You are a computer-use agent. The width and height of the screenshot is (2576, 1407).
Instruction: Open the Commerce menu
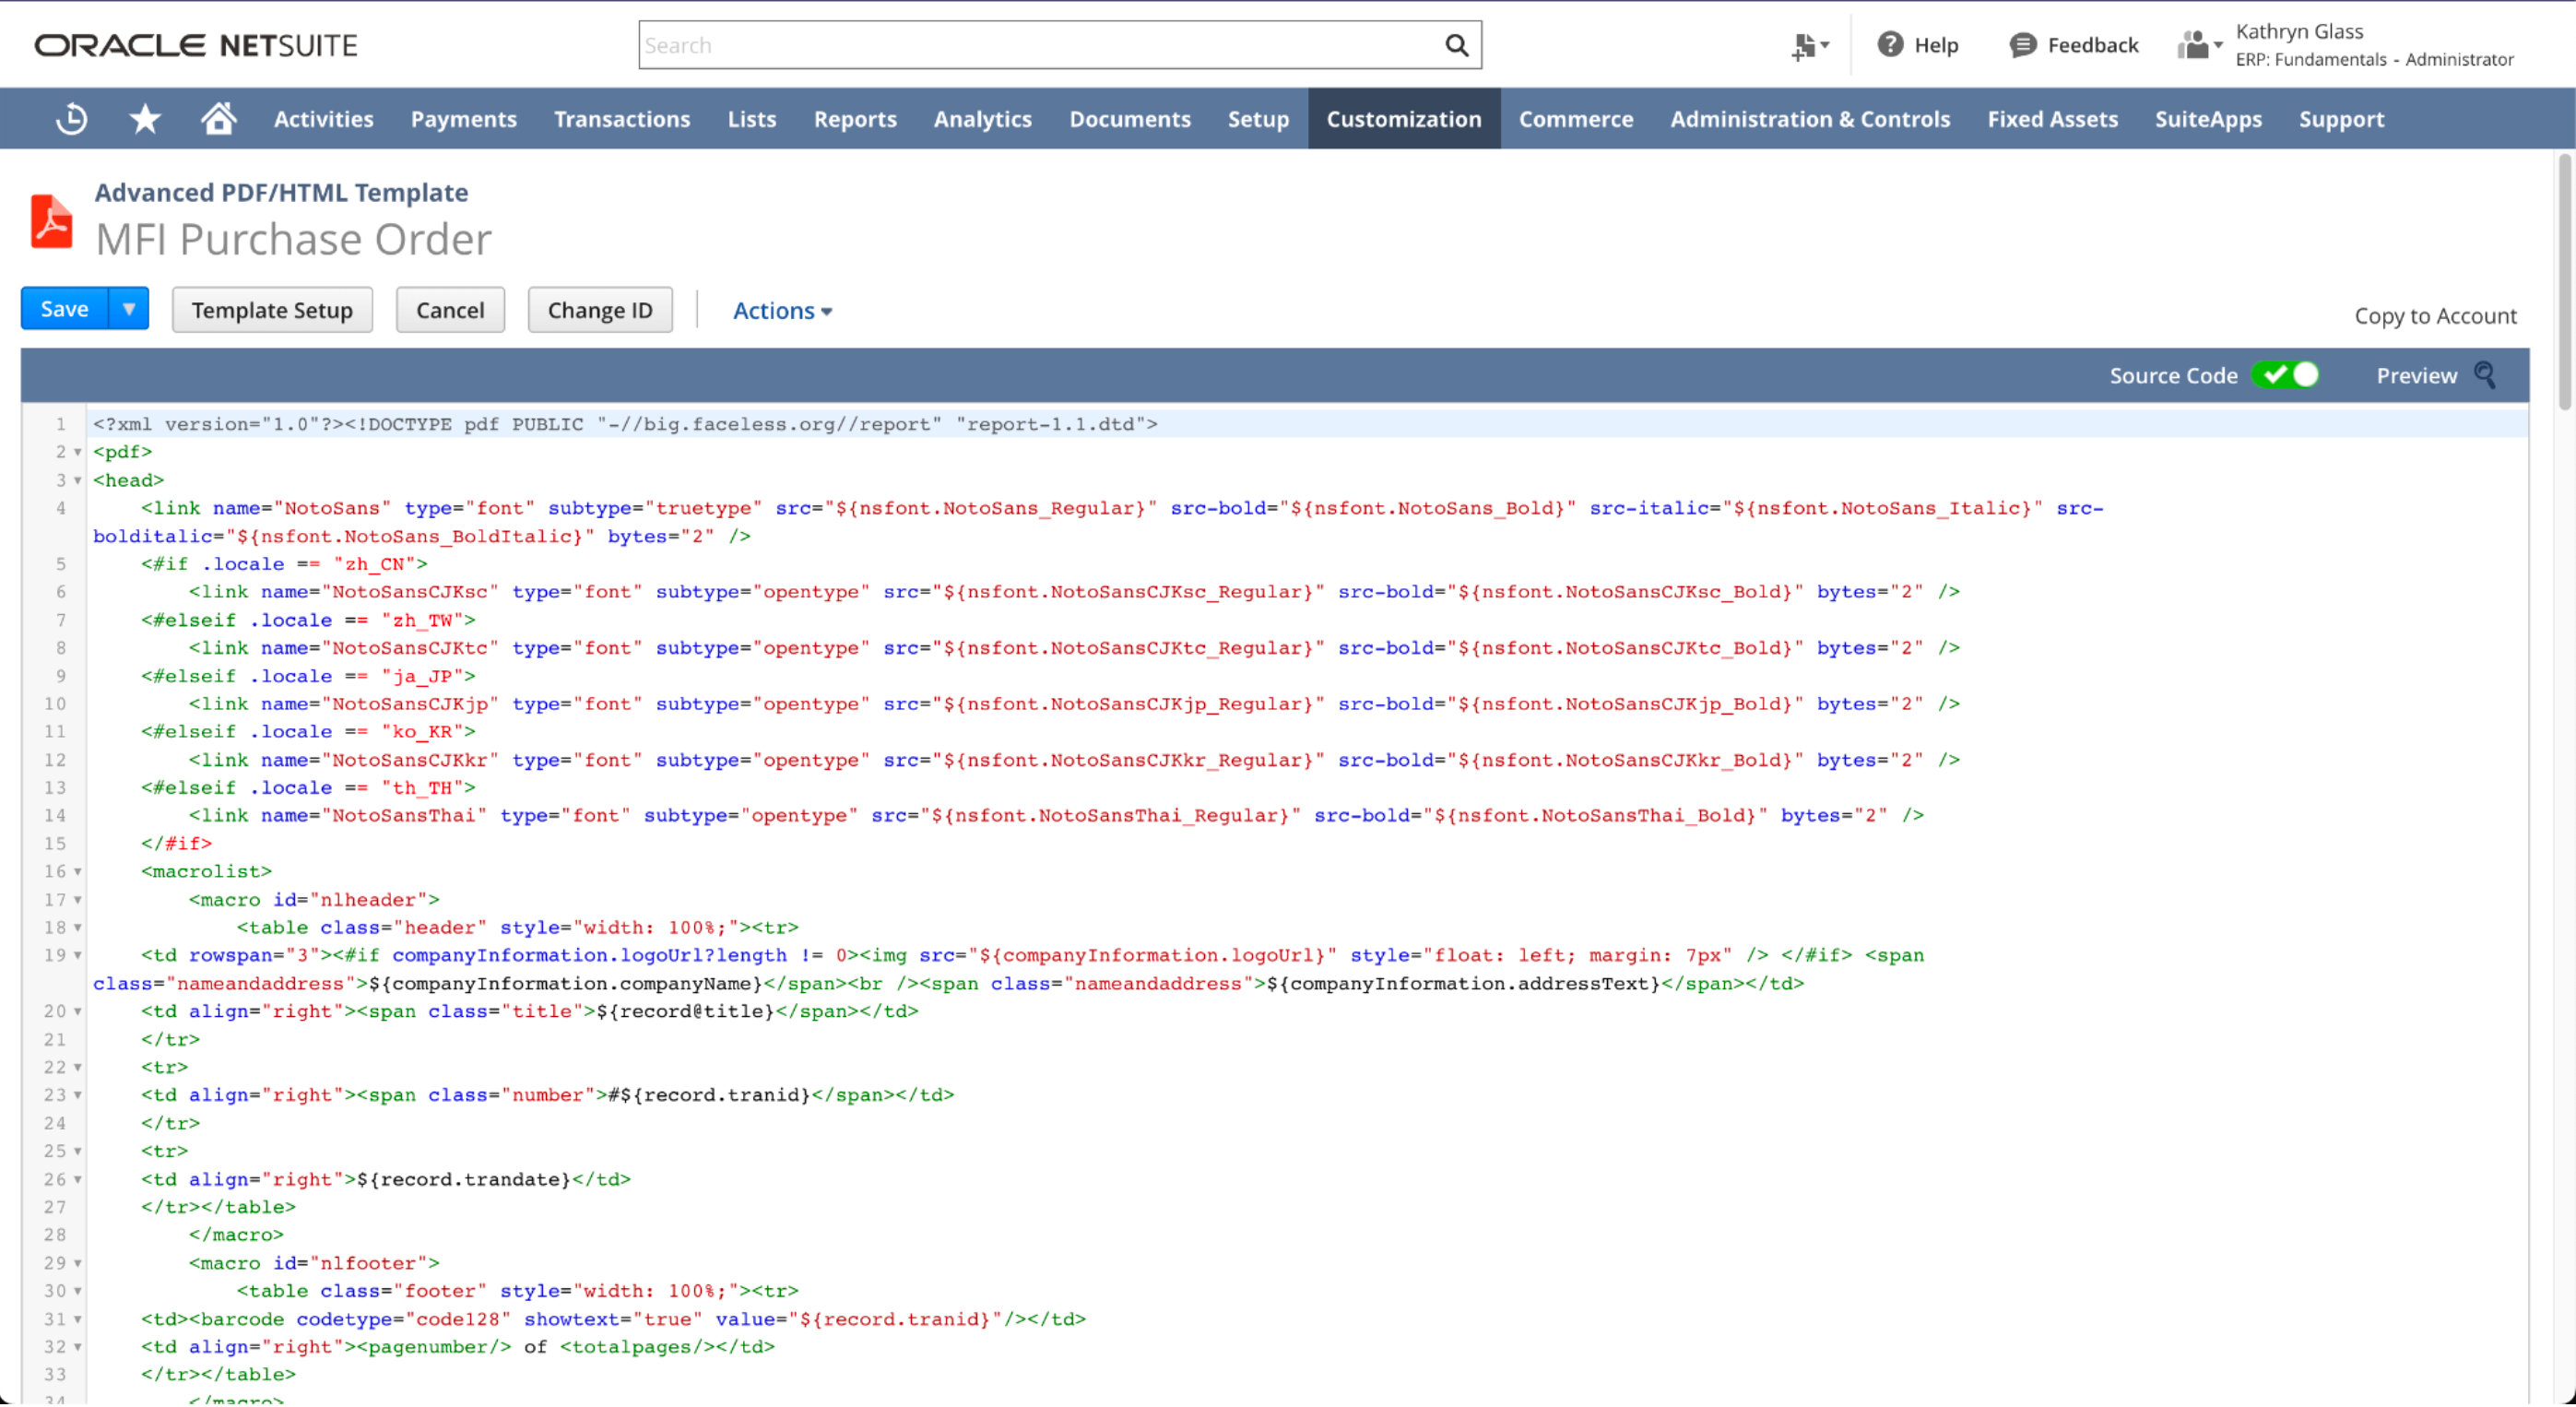(1576, 119)
